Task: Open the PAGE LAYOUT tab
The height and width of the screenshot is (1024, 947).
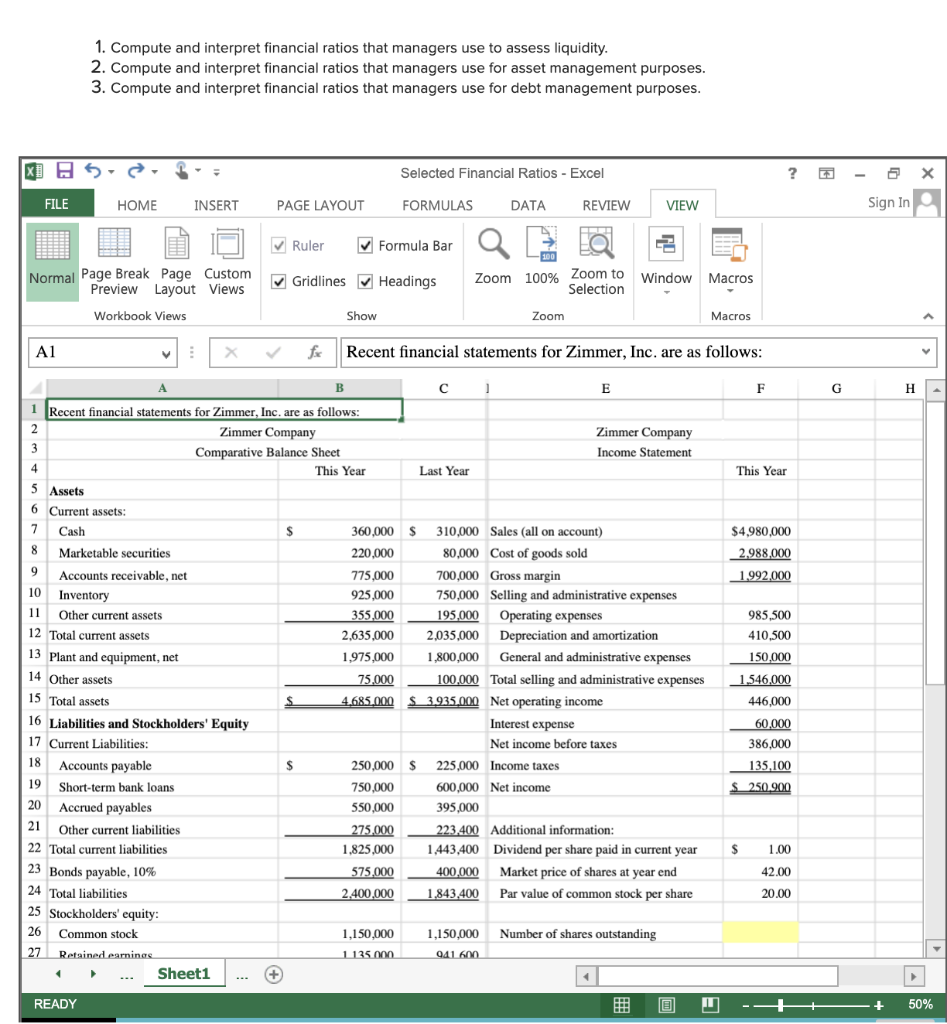Action: coord(320,205)
